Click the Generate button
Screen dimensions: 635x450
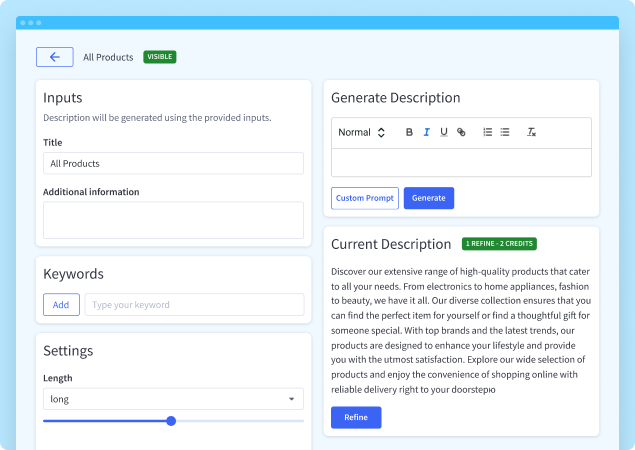428,198
